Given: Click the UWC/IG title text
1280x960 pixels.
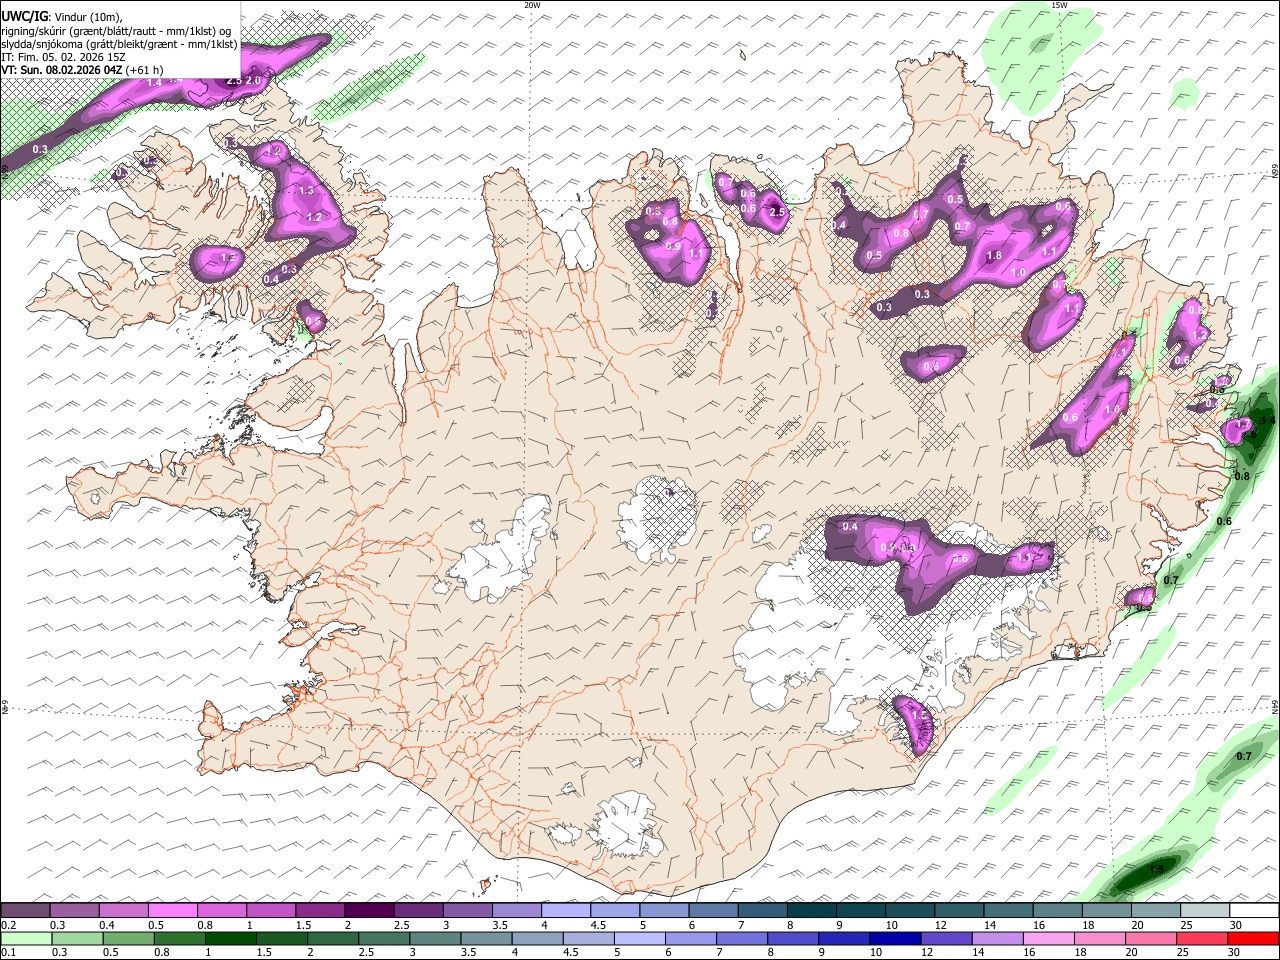Looking at the screenshot, I should click(x=24, y=17).
